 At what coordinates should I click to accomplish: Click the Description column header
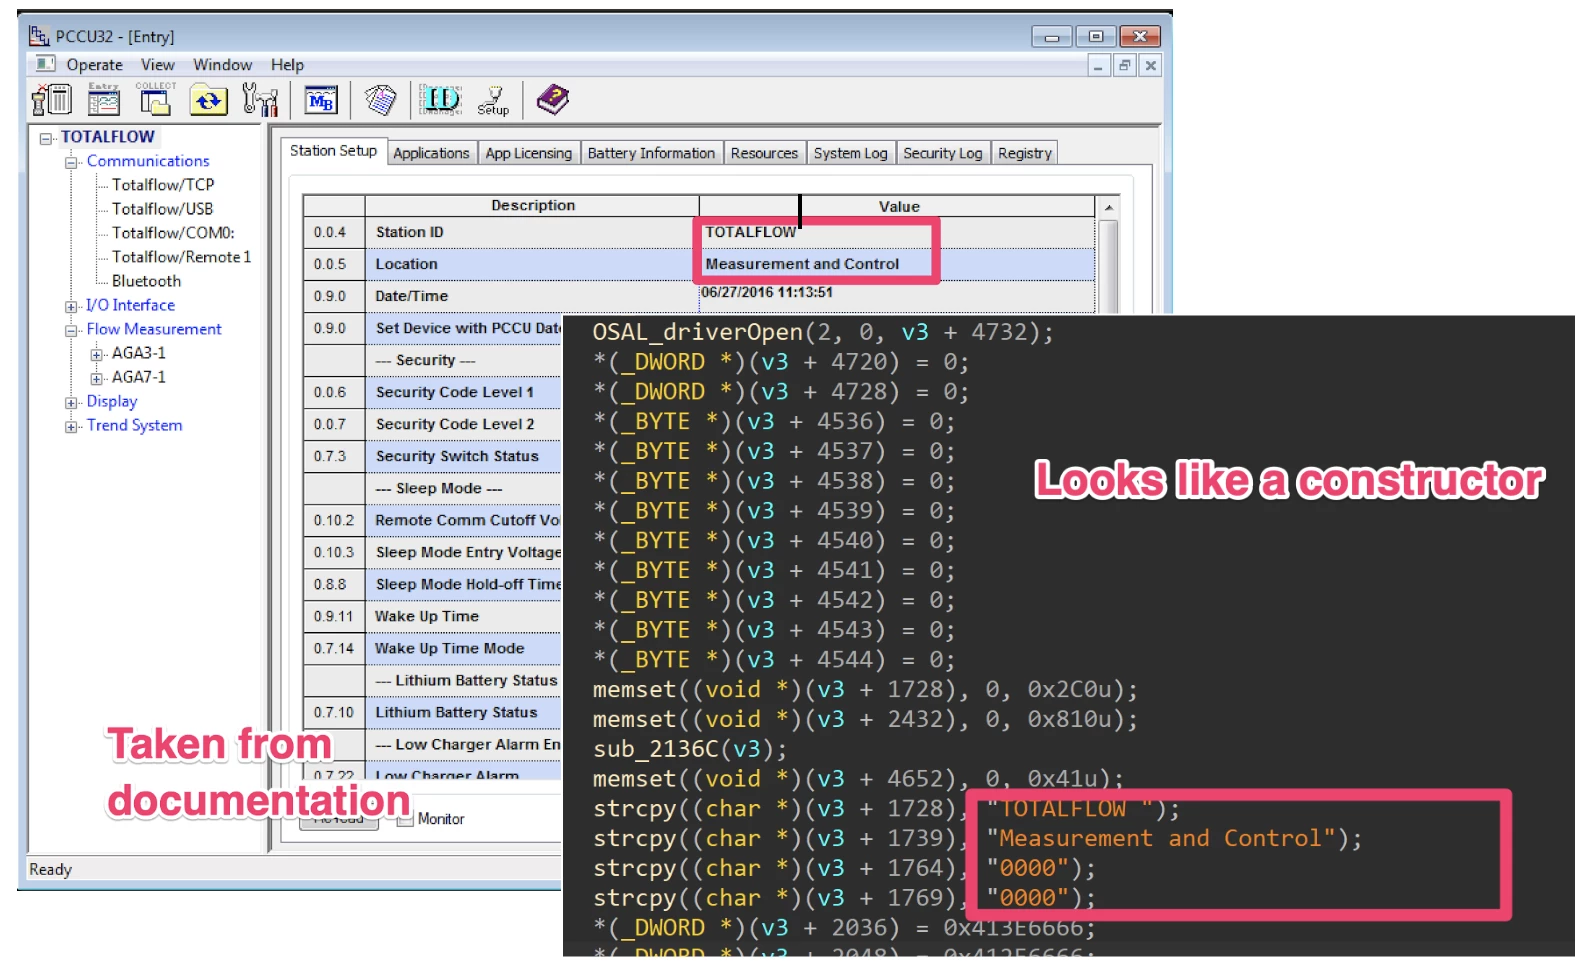coord(532,206)
